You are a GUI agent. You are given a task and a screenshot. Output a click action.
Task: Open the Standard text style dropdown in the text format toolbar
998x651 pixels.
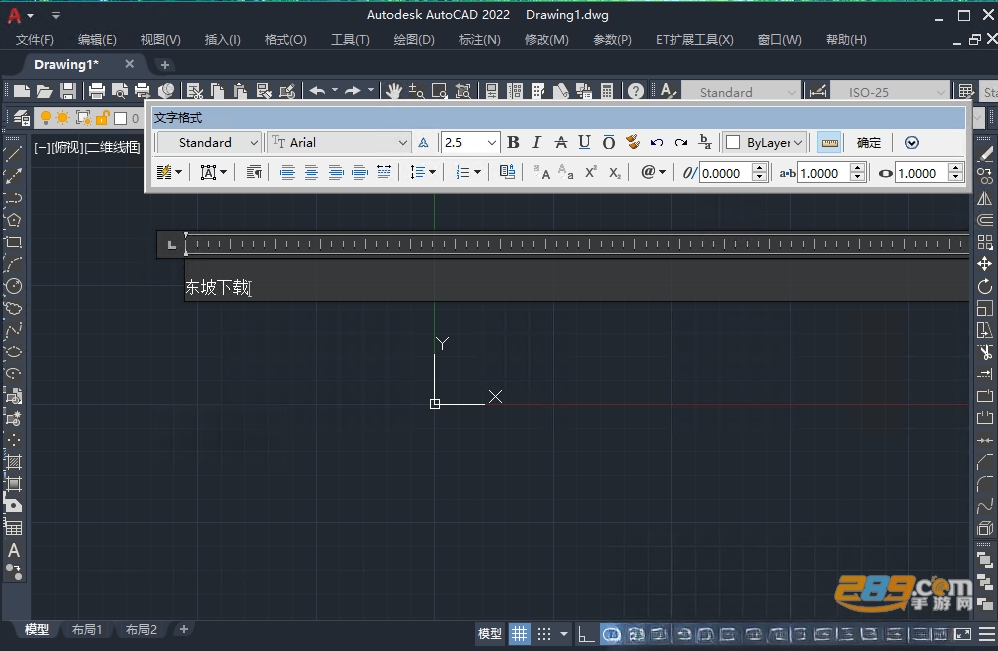click(209, 143)
